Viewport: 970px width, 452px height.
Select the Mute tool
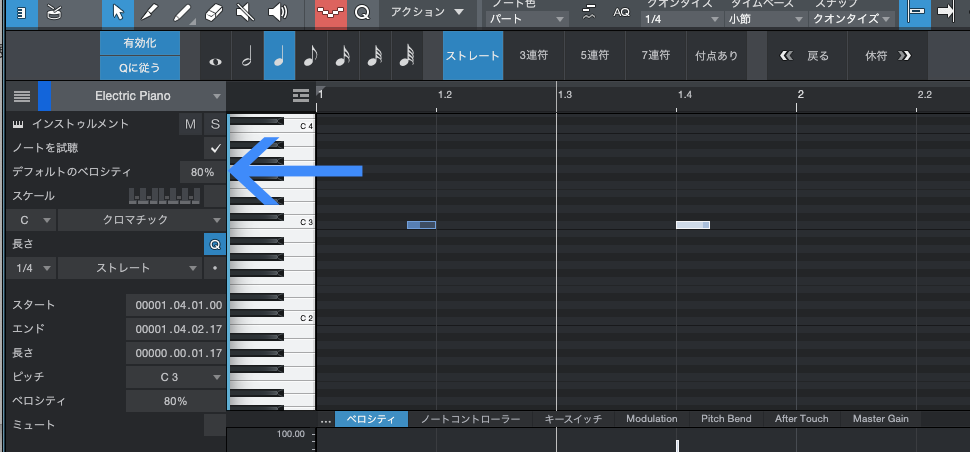(x=246, y=13)
